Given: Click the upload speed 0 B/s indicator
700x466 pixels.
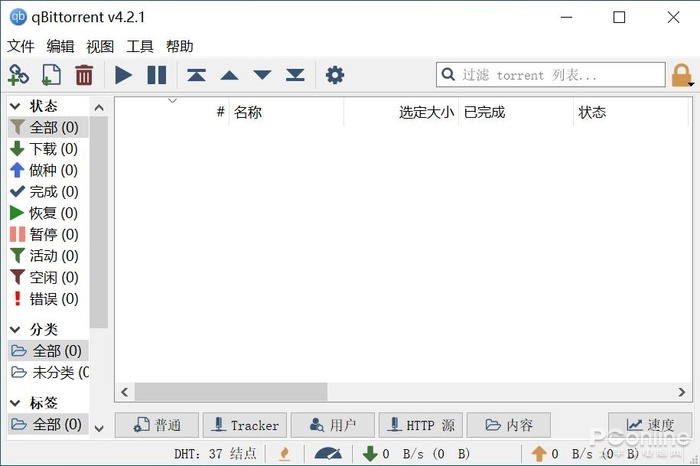Looking at the screenshot, I should tap(585, 454).
